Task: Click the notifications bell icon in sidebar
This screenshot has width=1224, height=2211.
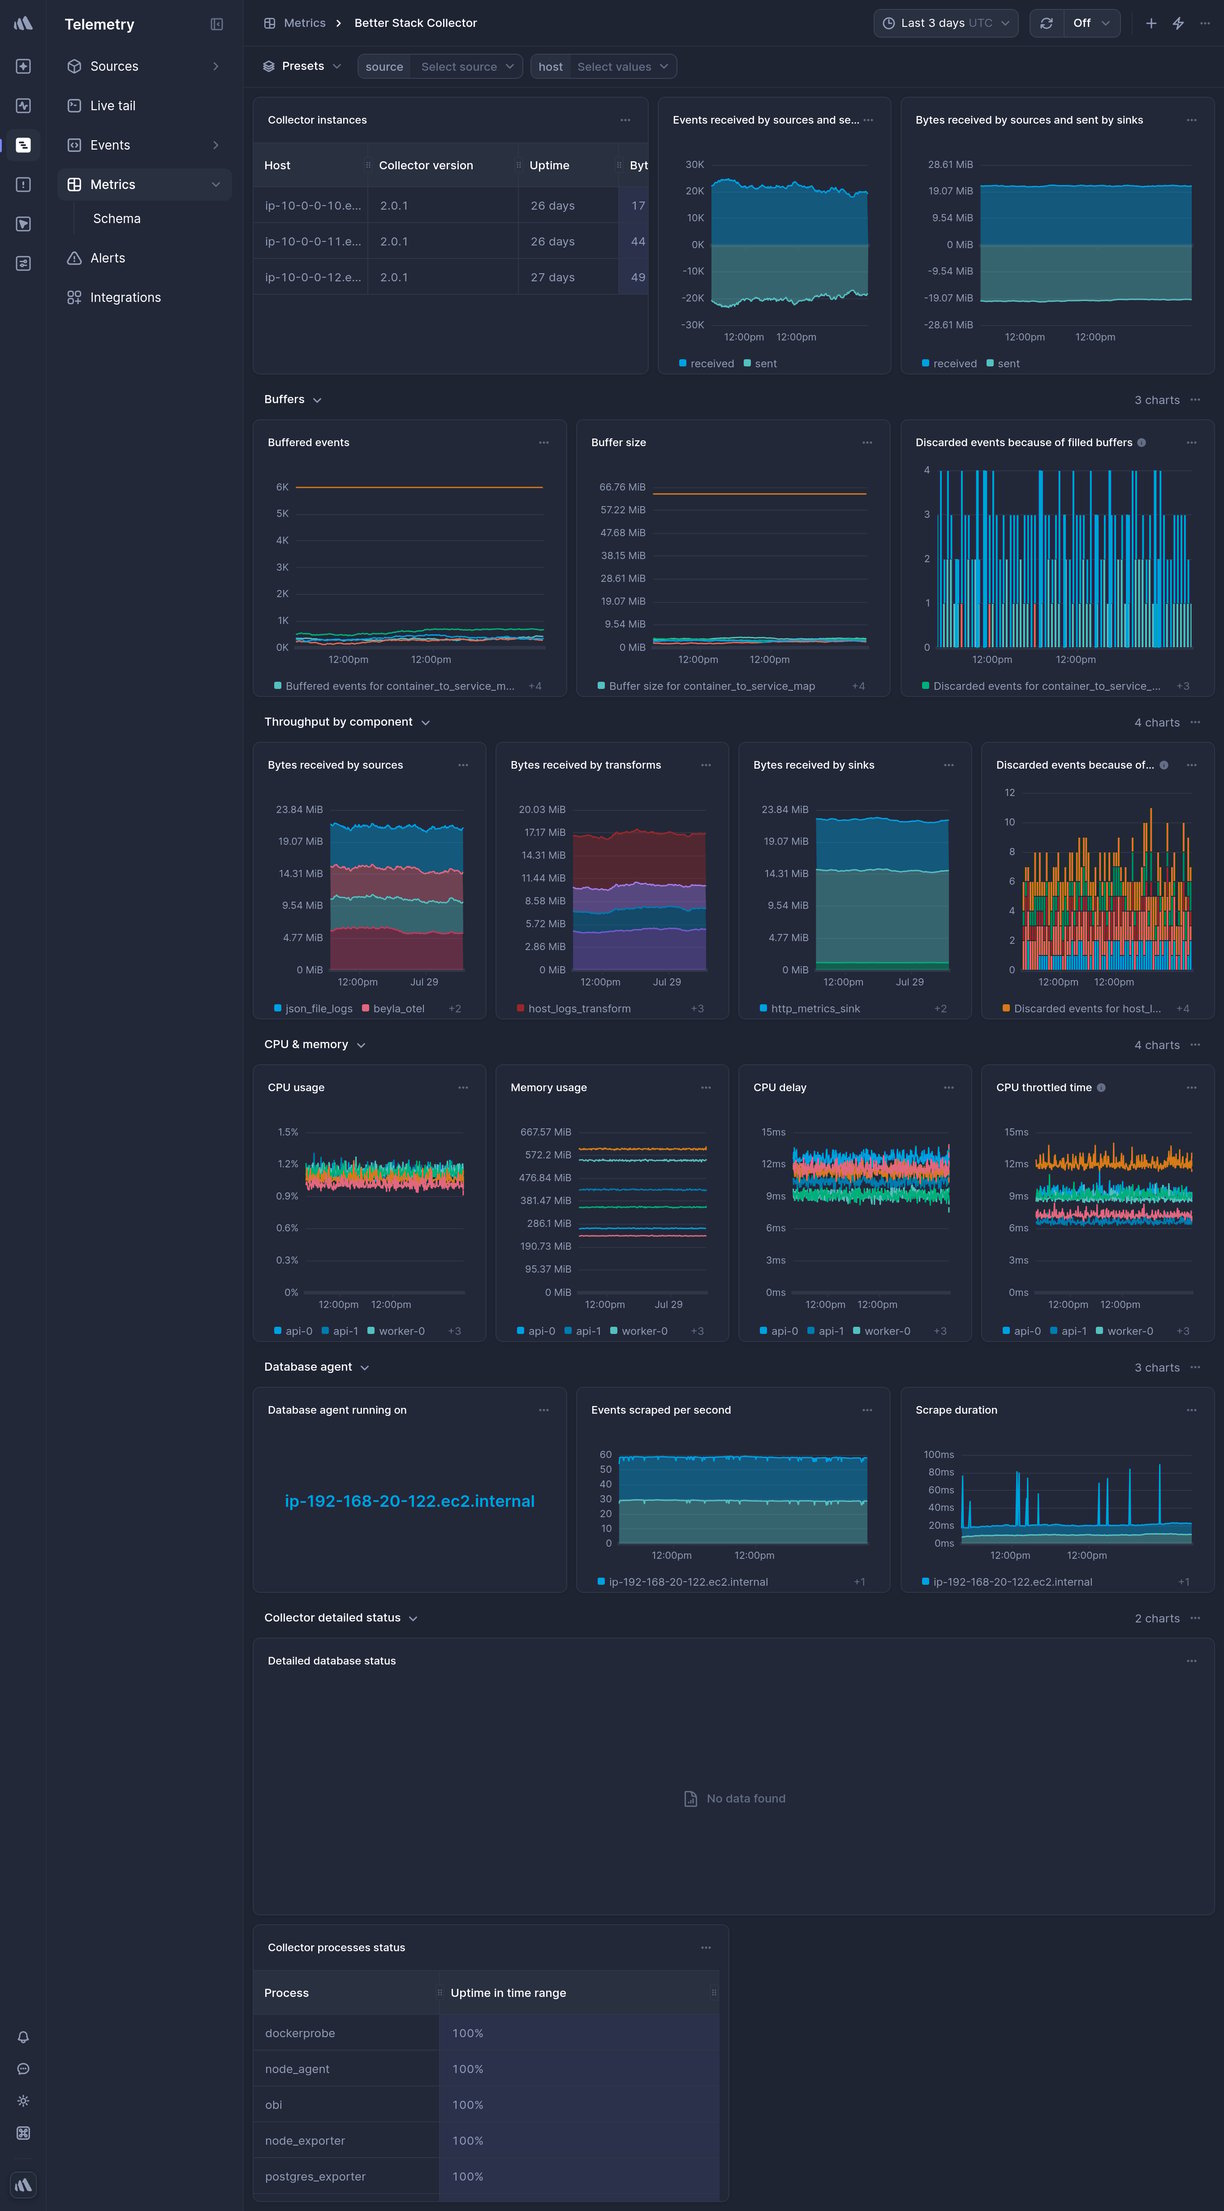Action: pos(23,2037)
